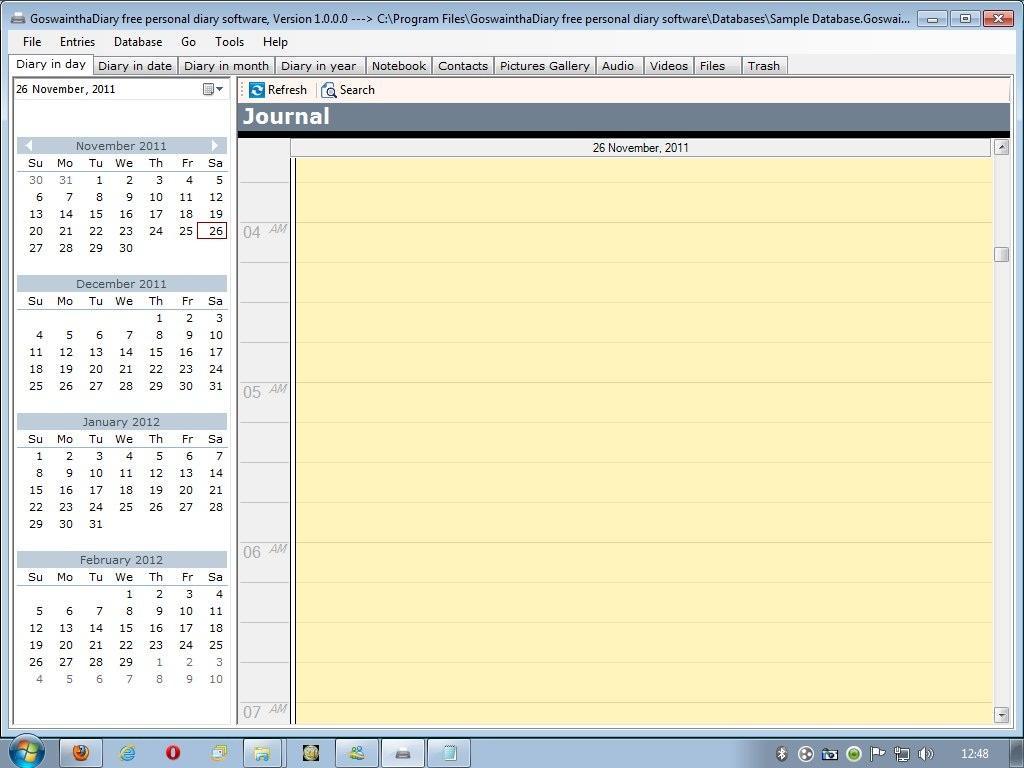
Task: Click the Windows Start orb
Action: 26,752
